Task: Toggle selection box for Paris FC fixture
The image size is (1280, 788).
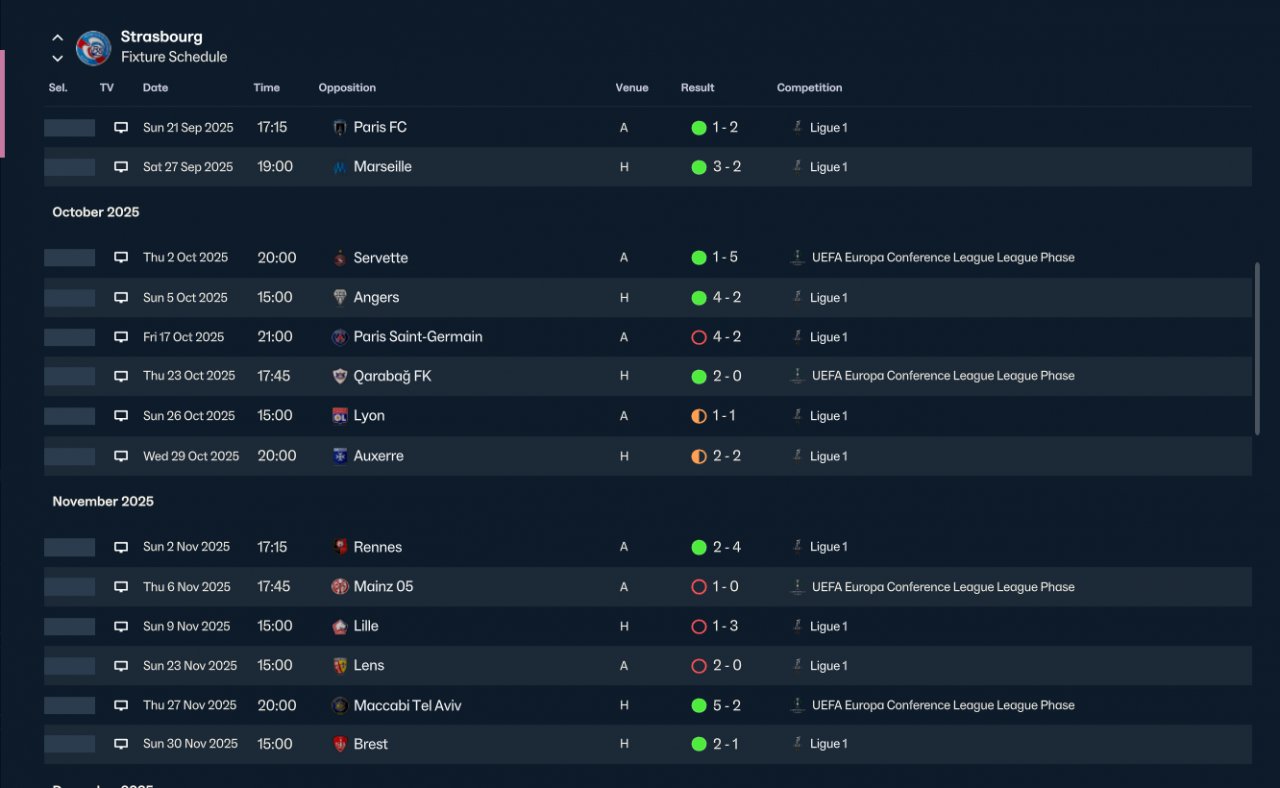Action: pos(70,128)
